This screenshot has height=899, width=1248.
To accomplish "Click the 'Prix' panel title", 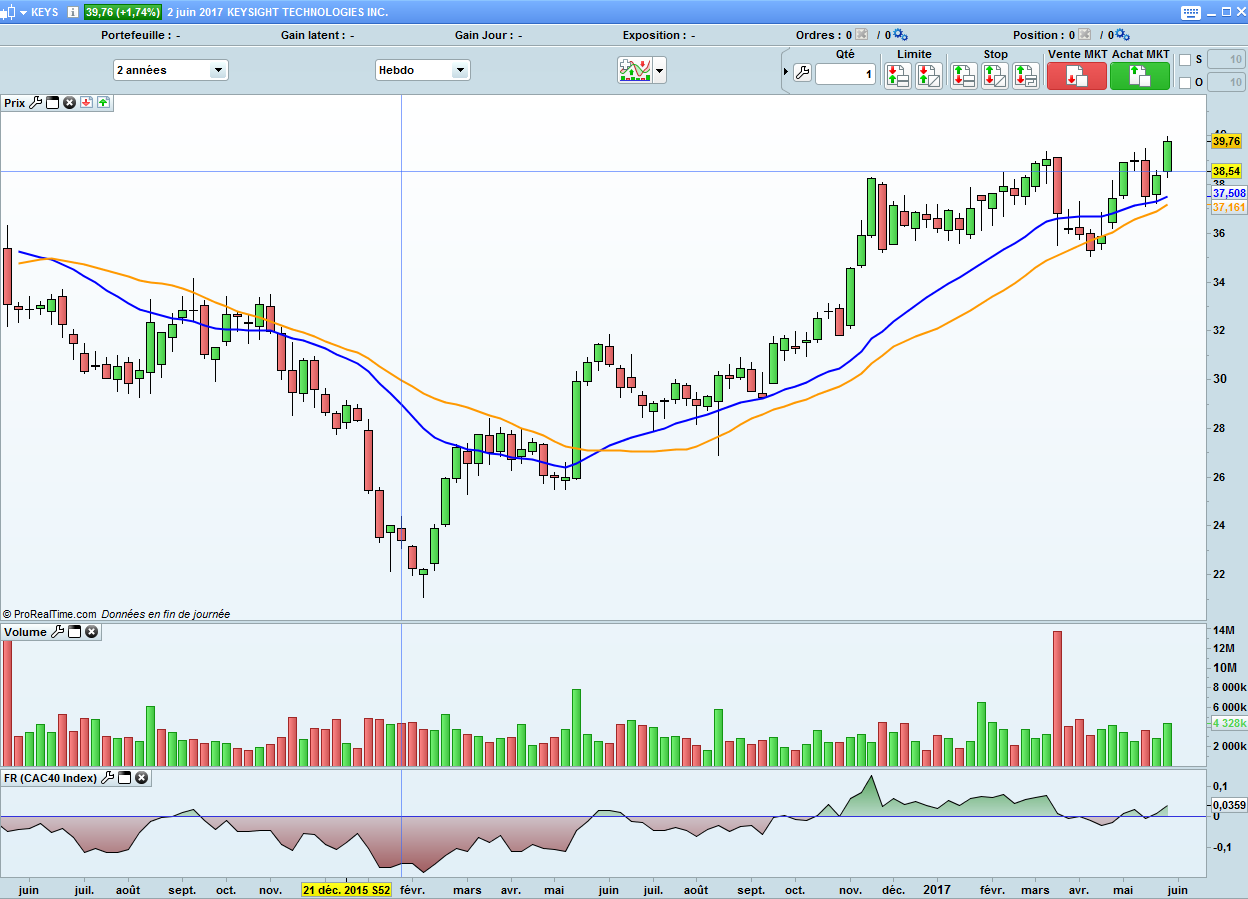I will 14,102.
